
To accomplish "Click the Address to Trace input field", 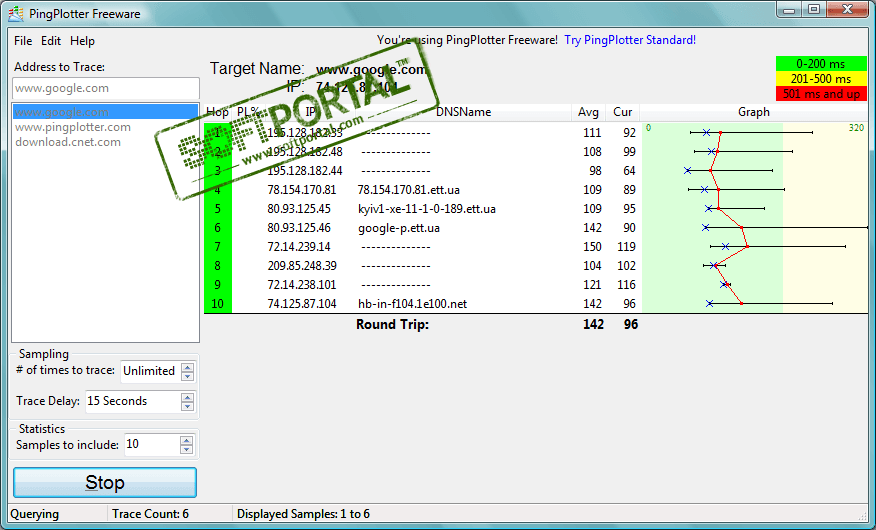I will click(106, 88).
